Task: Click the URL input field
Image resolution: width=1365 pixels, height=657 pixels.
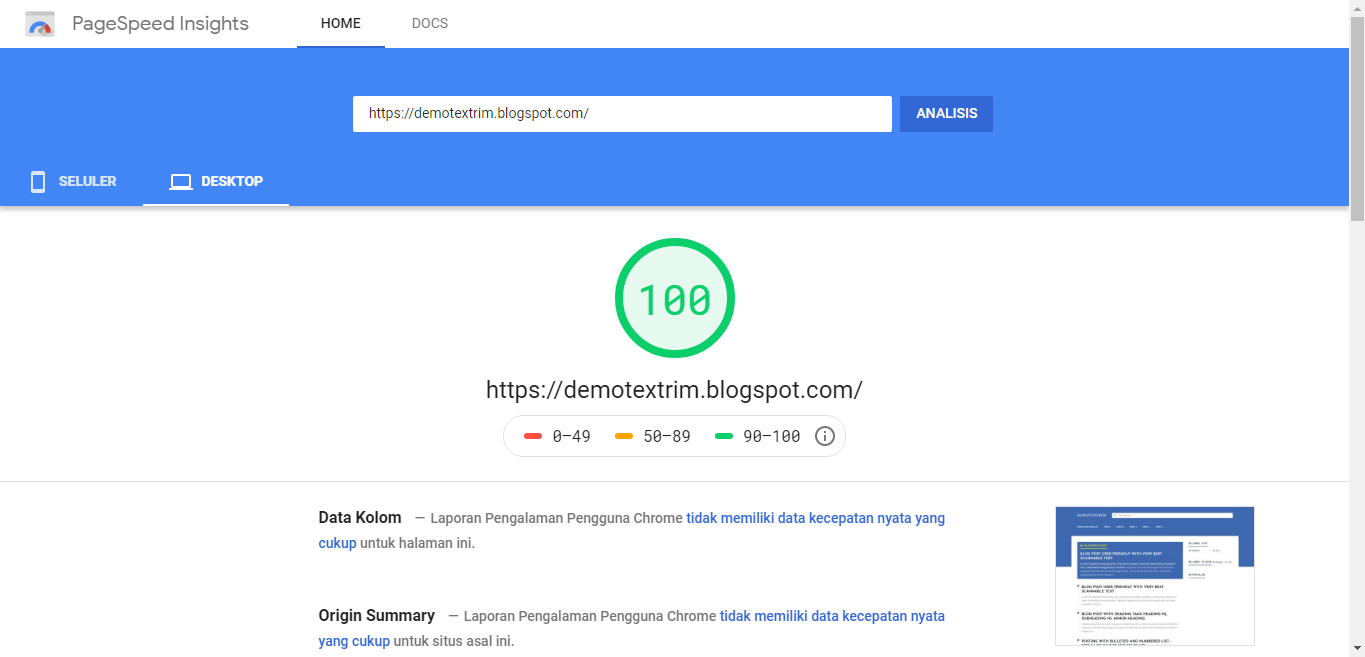Action: point(622,114)
